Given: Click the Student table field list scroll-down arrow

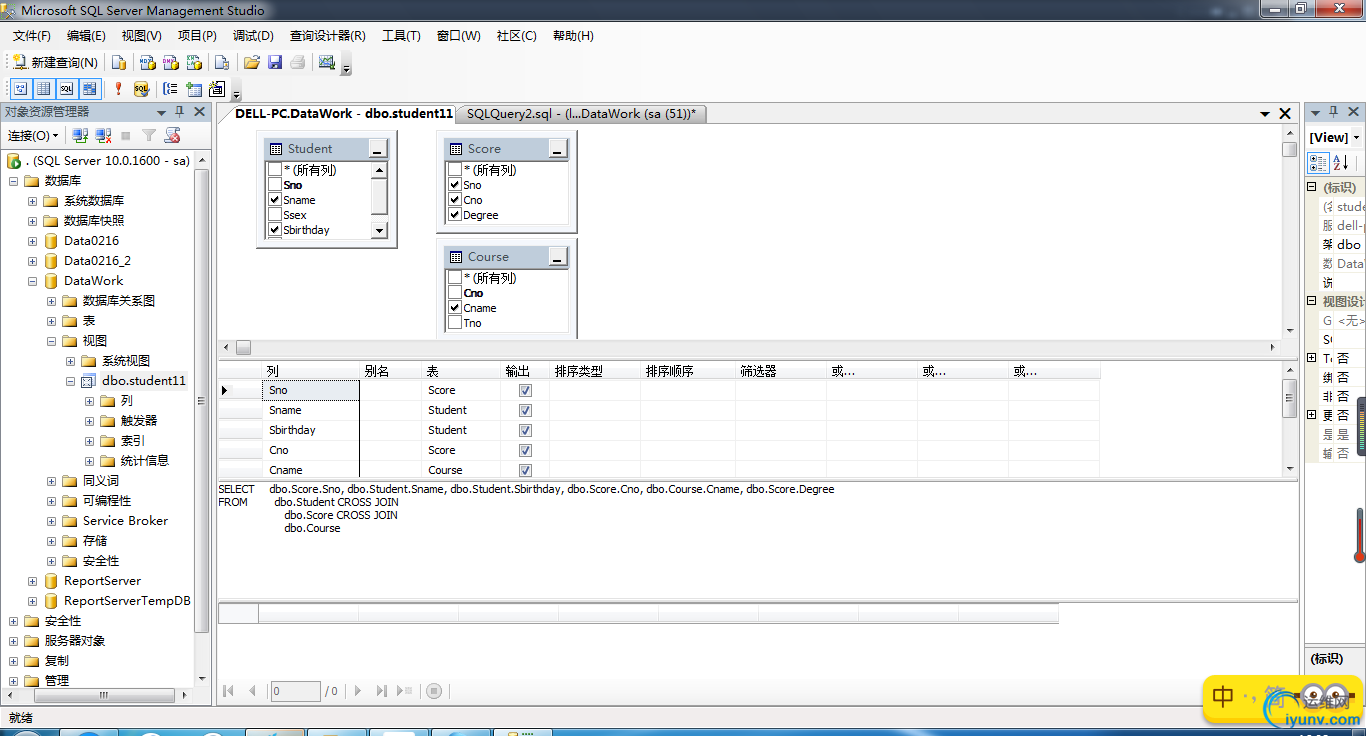Looking at the screenshot, I should (x=379, y=231).
